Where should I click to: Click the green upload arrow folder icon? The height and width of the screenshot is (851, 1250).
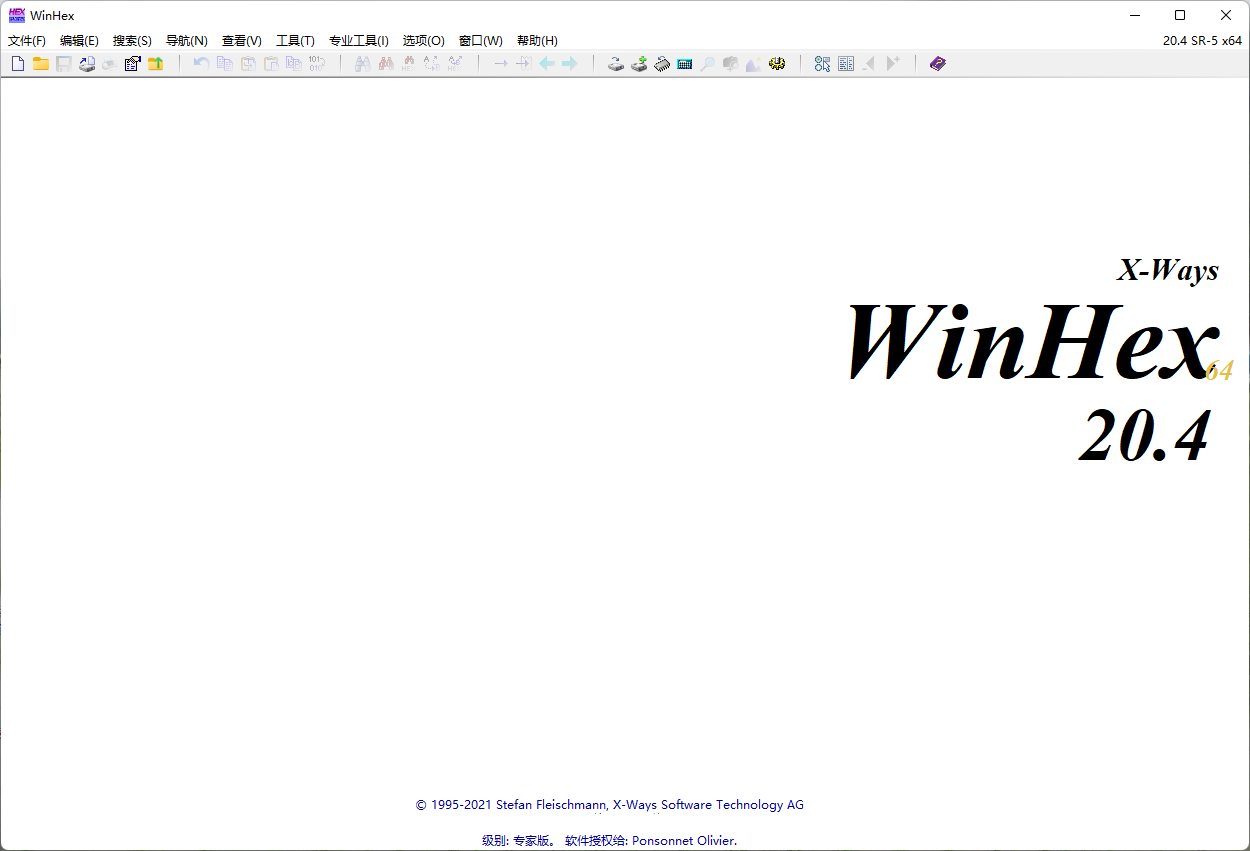pos(155,63)
